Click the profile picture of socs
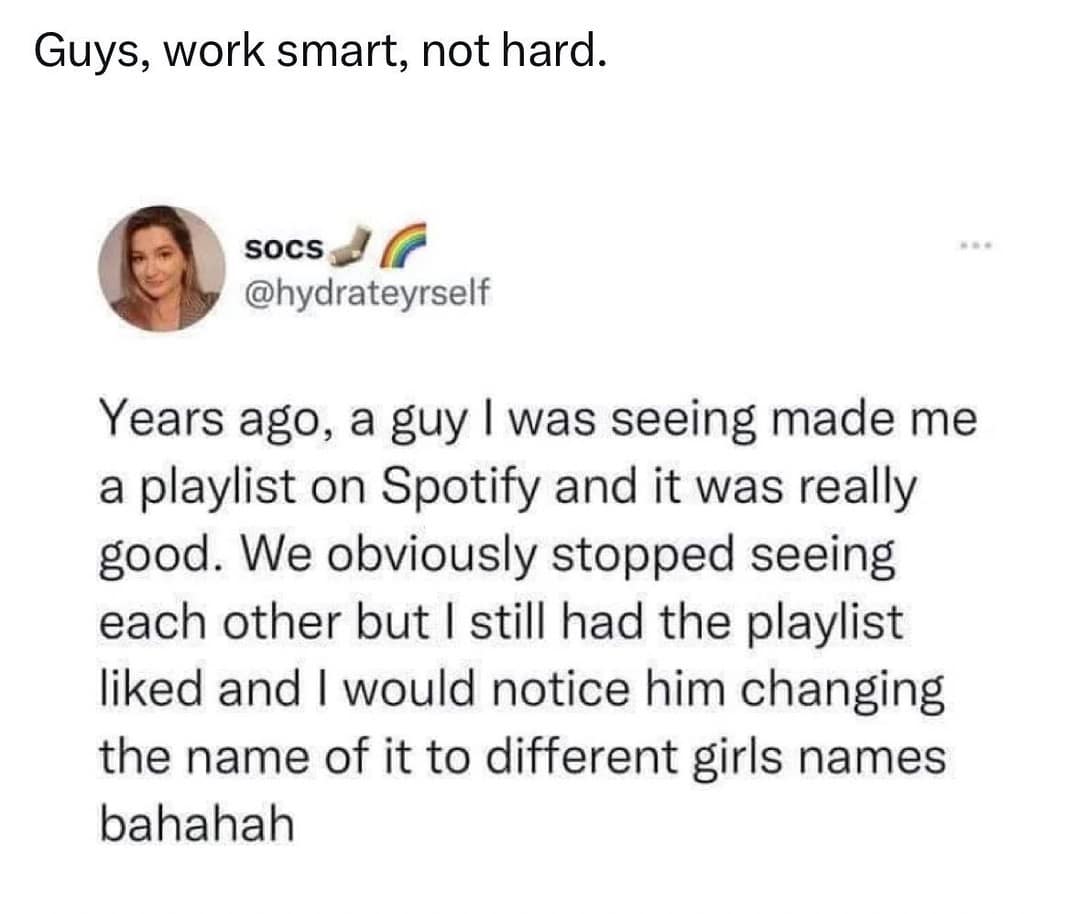 tap(163, 262)
